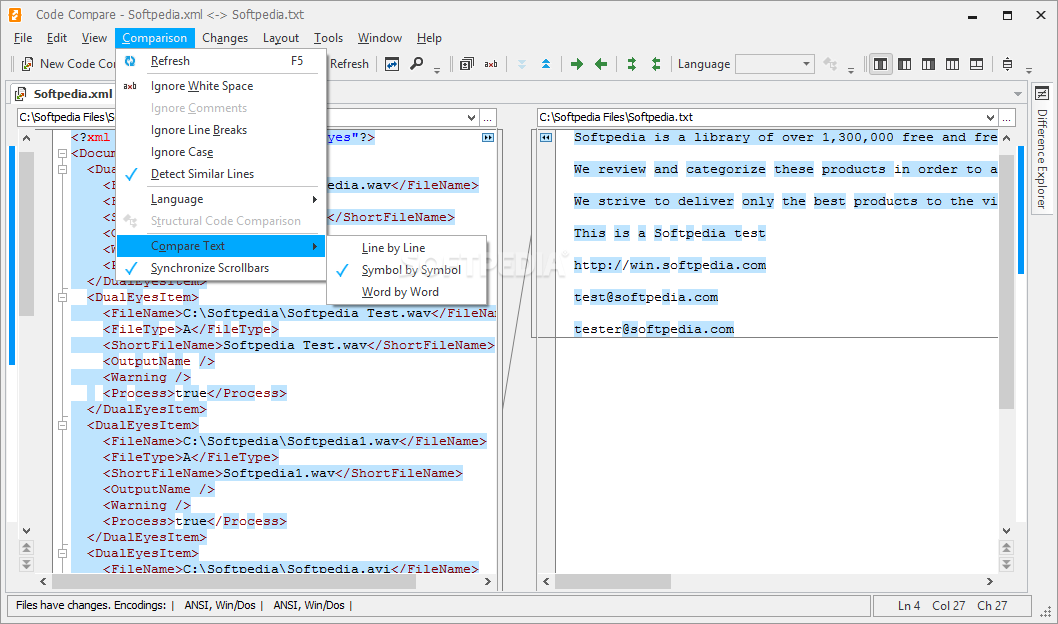Open toolbar overflow options at far right

(1028, 69)
